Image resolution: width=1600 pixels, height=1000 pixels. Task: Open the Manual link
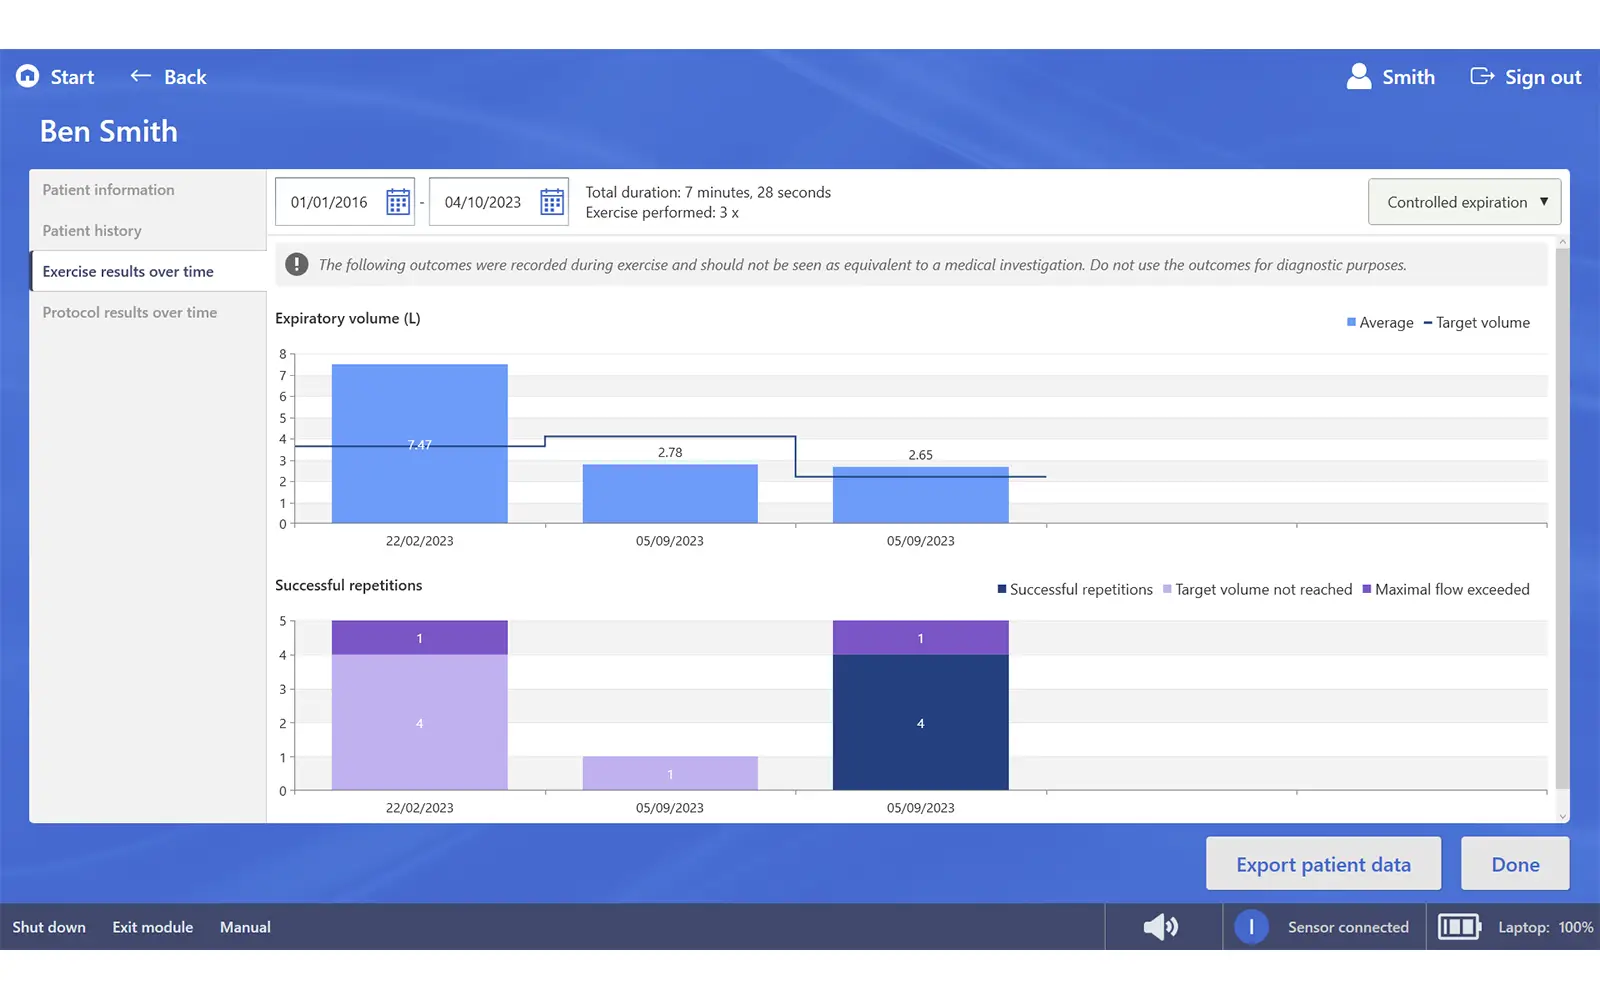coord(245,927)
